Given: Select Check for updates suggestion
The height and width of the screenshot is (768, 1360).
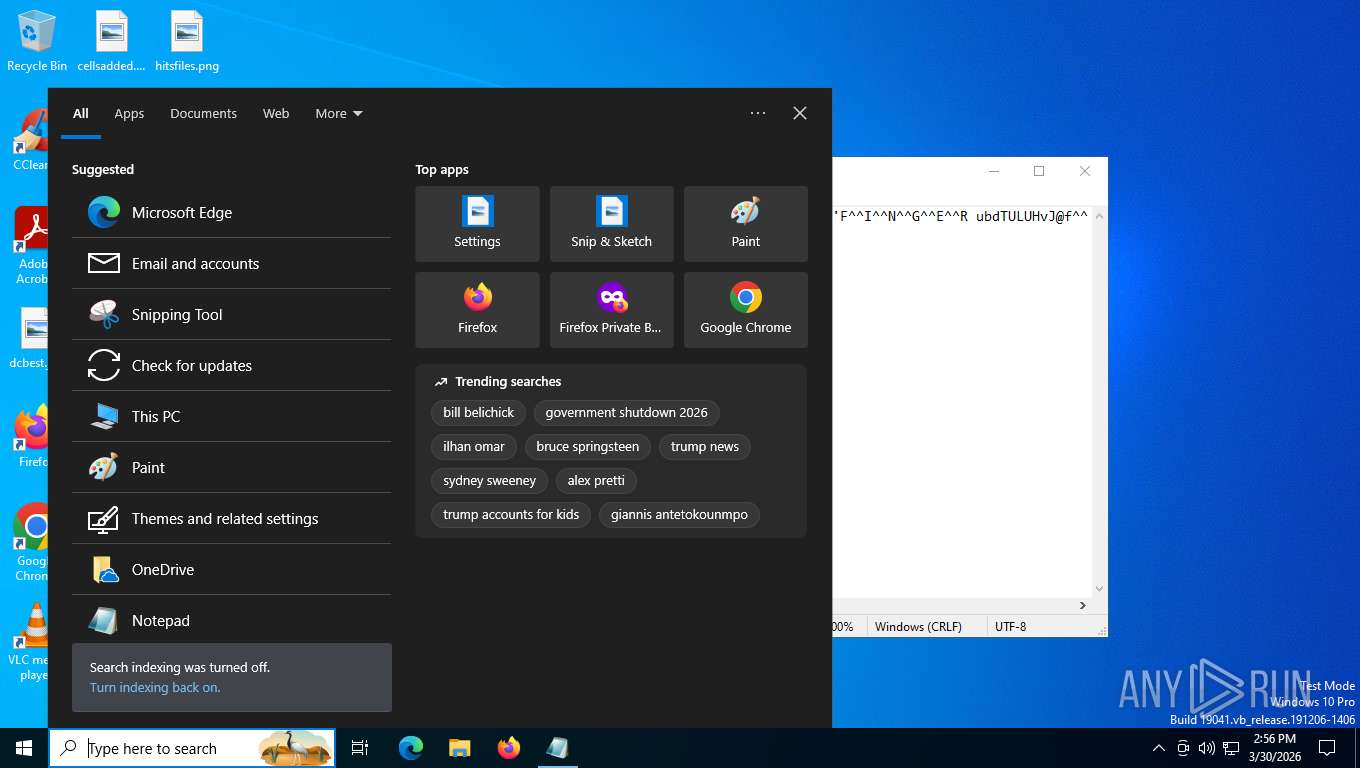Looking at the screenshot, I should point(231,365).
